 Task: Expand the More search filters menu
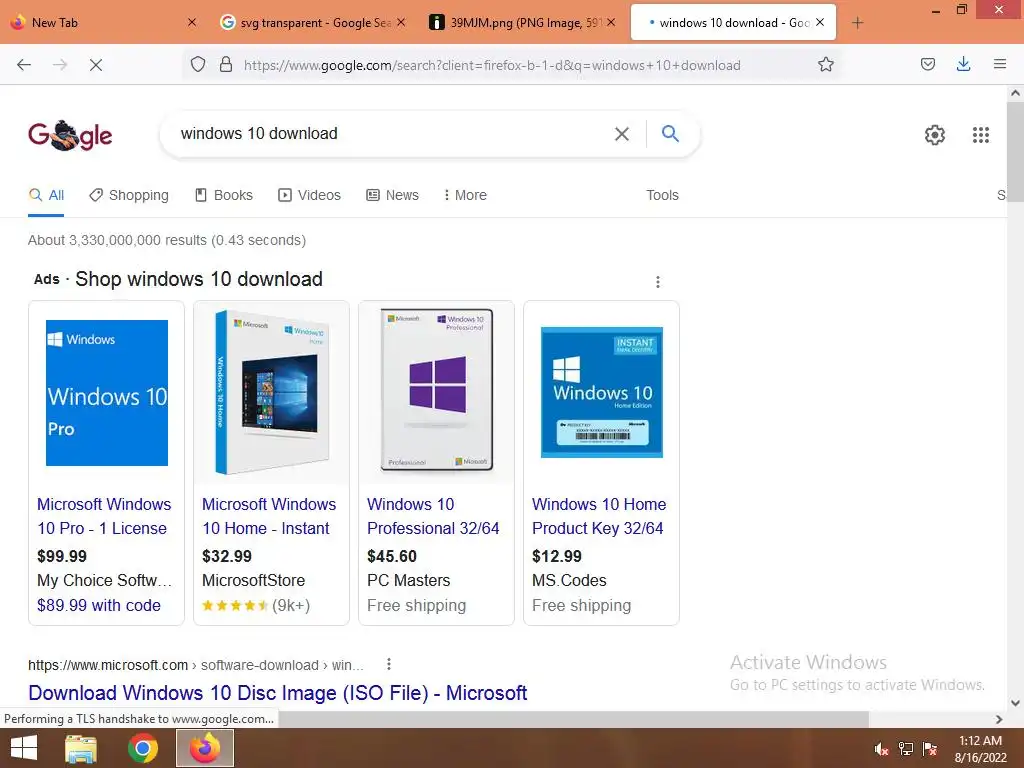(x=465, y=195)
